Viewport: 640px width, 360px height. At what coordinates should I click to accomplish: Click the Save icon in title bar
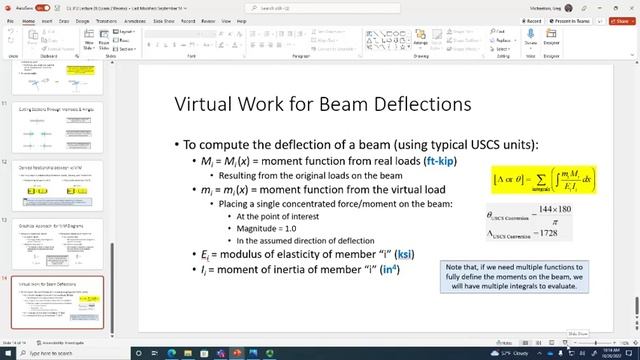(x=58, y=8)
